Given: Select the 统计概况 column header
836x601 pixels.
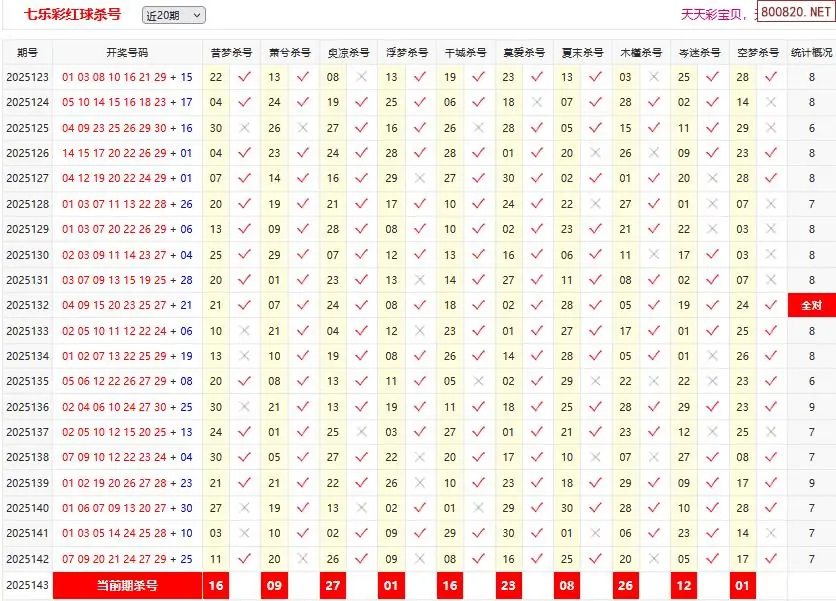Looking at the screenshot, I should click(x=811, y=52).
